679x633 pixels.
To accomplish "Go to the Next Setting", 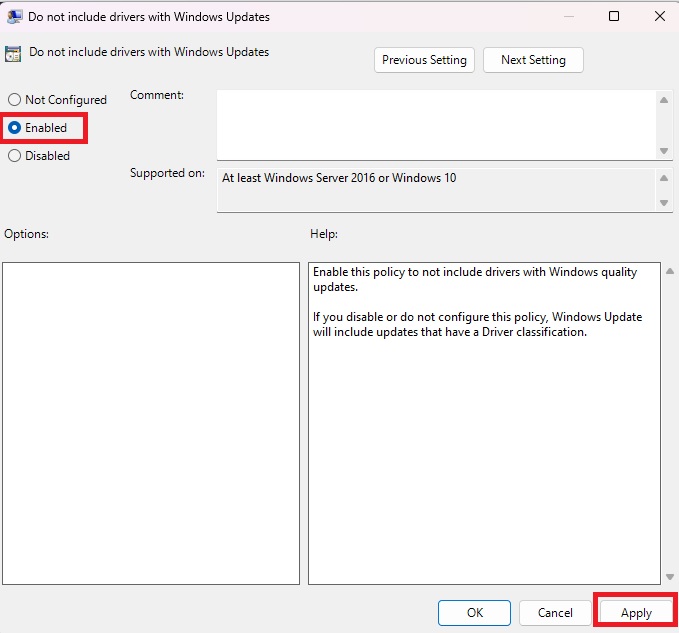I will tap(533, 60).
